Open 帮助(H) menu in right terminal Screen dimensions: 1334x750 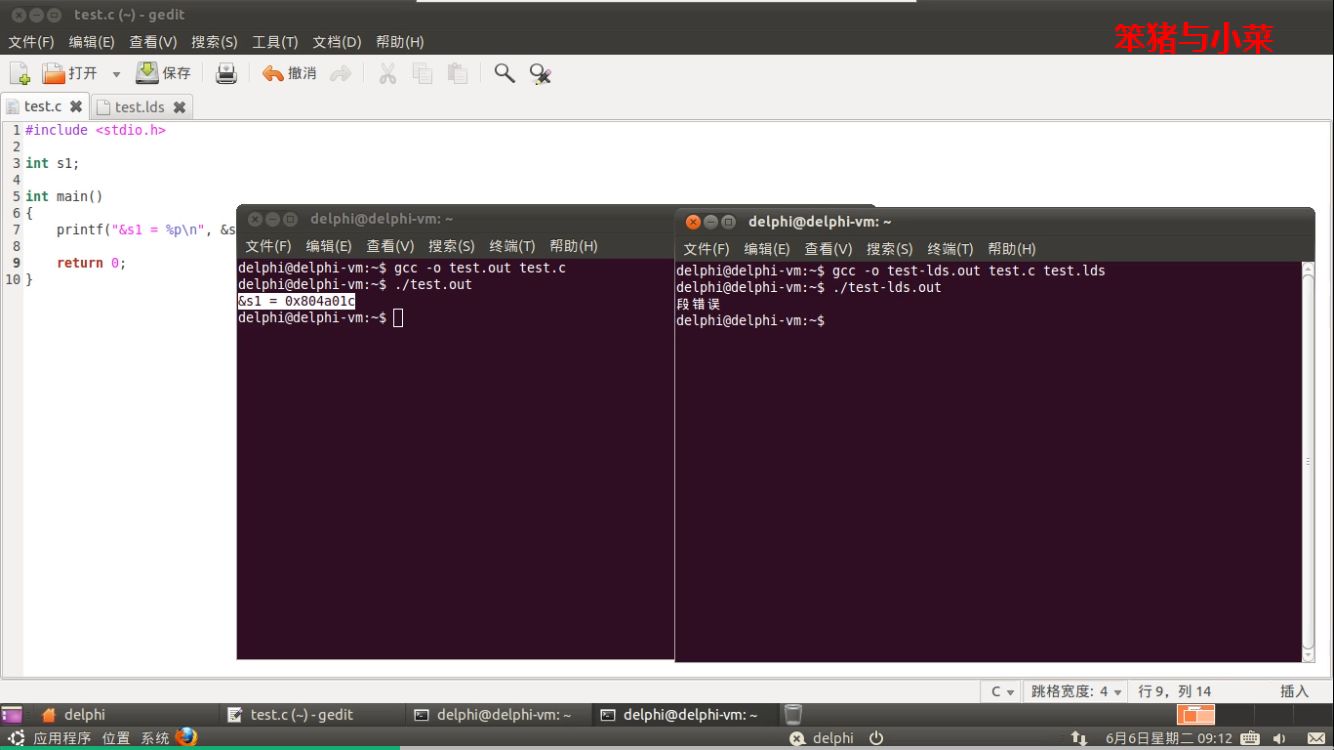tap(1012, 249)
